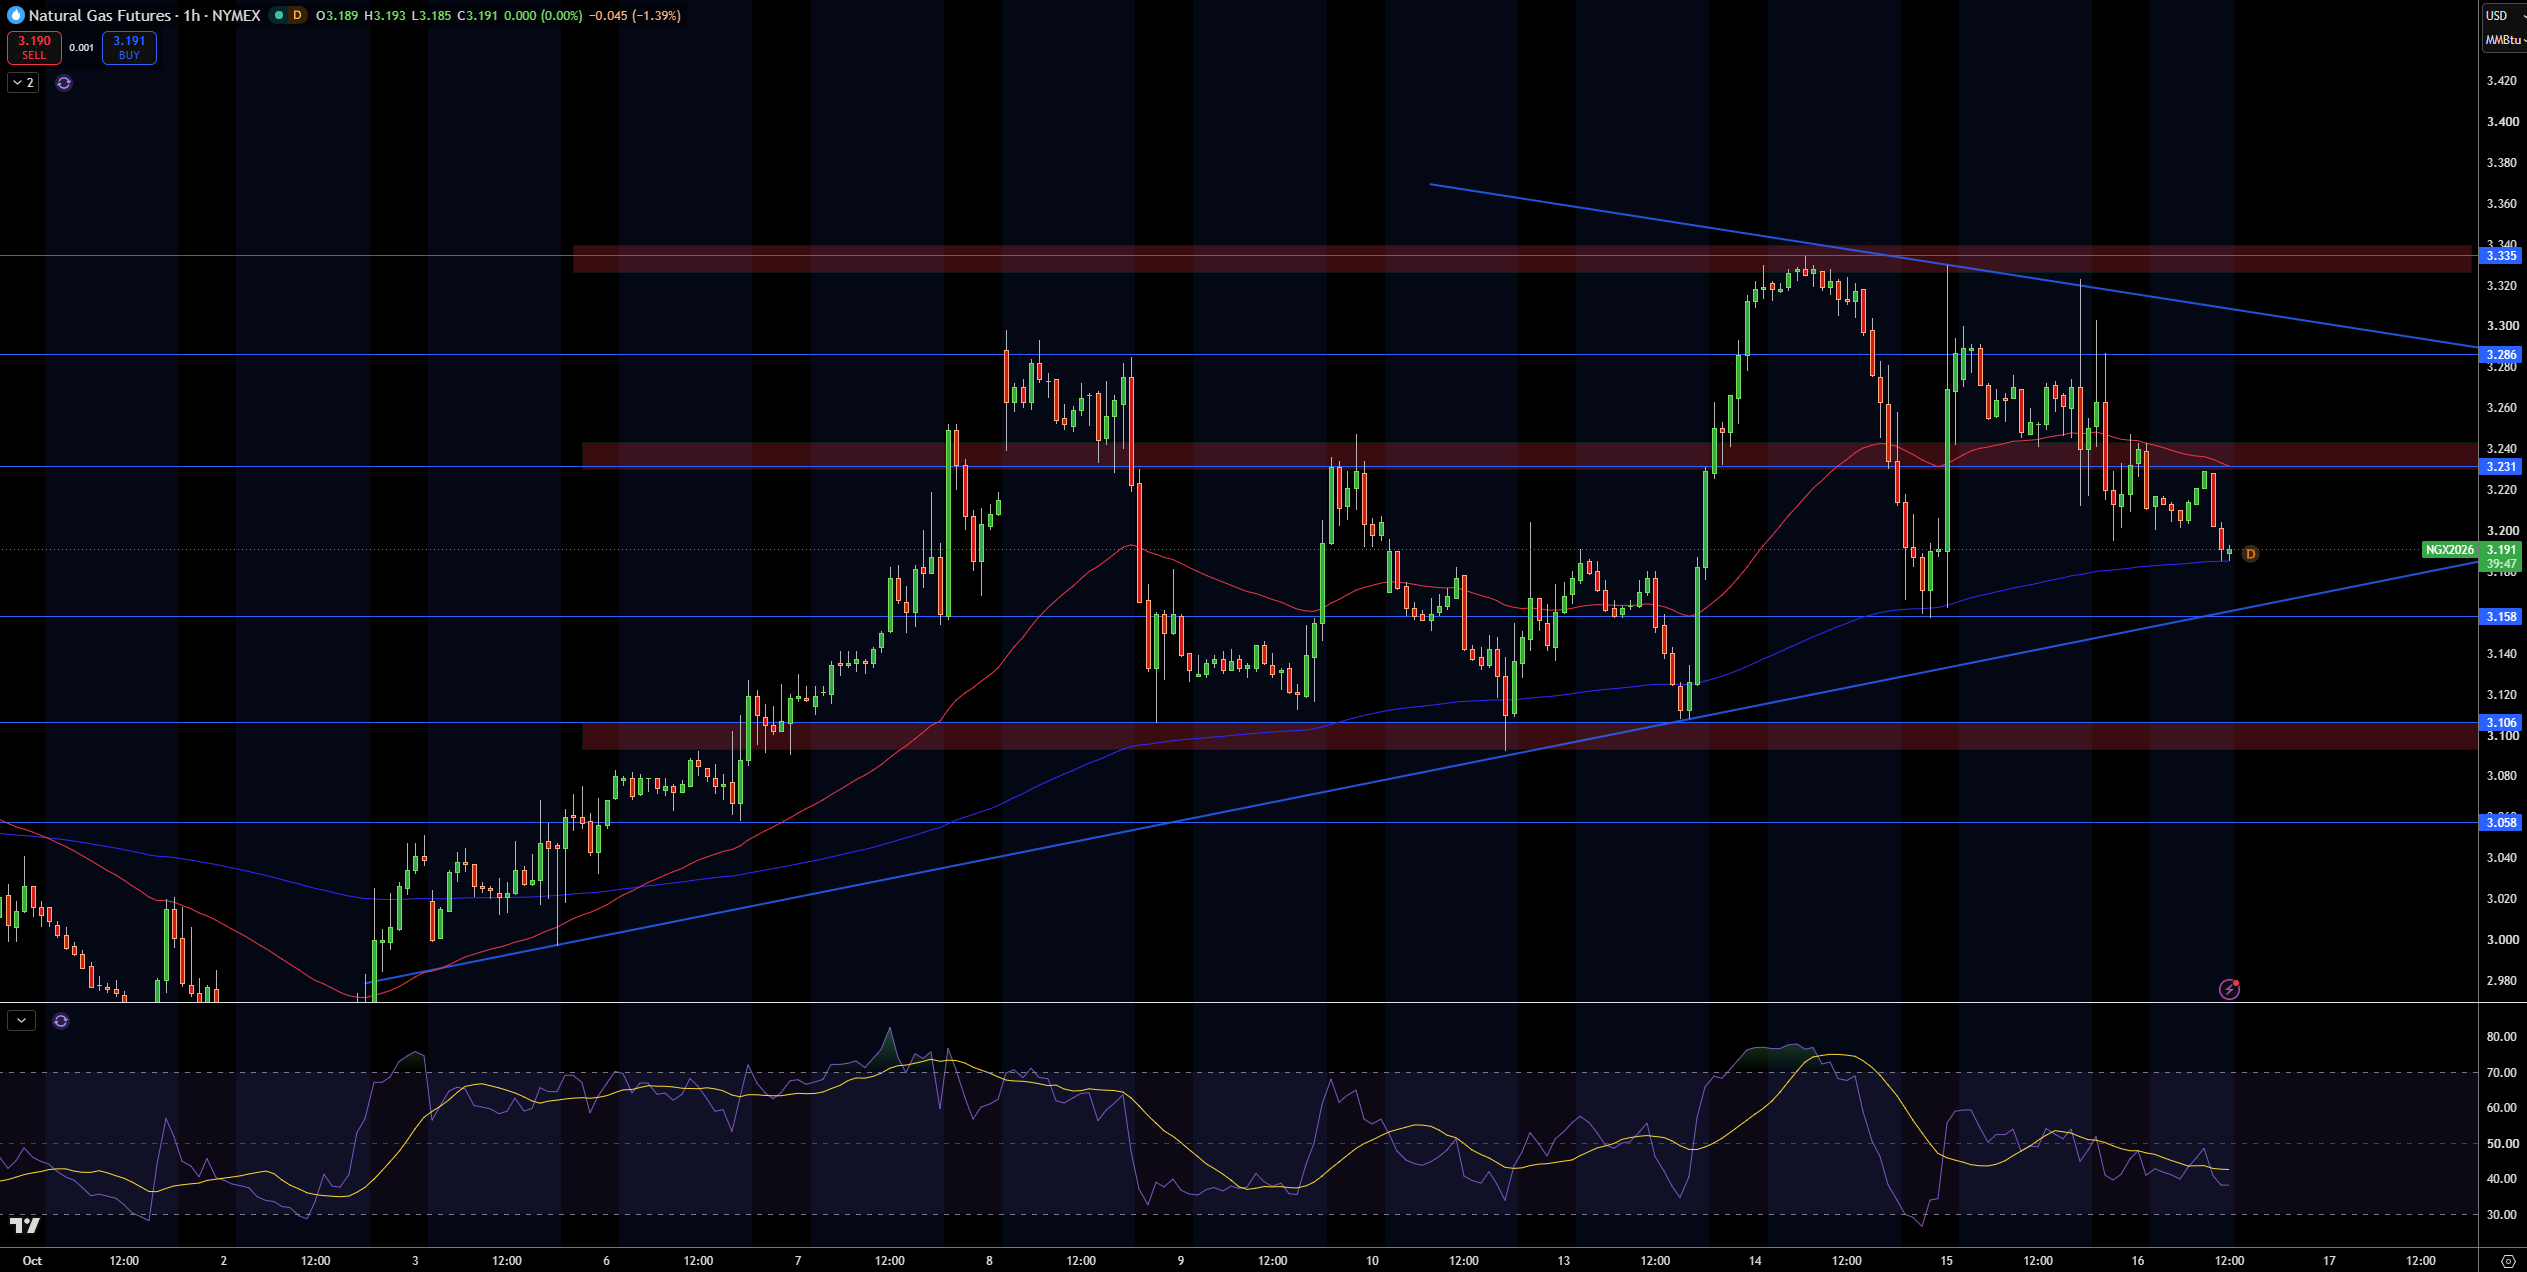
Task: Click the C3.191 close value in header
Action: click(476, 15)
